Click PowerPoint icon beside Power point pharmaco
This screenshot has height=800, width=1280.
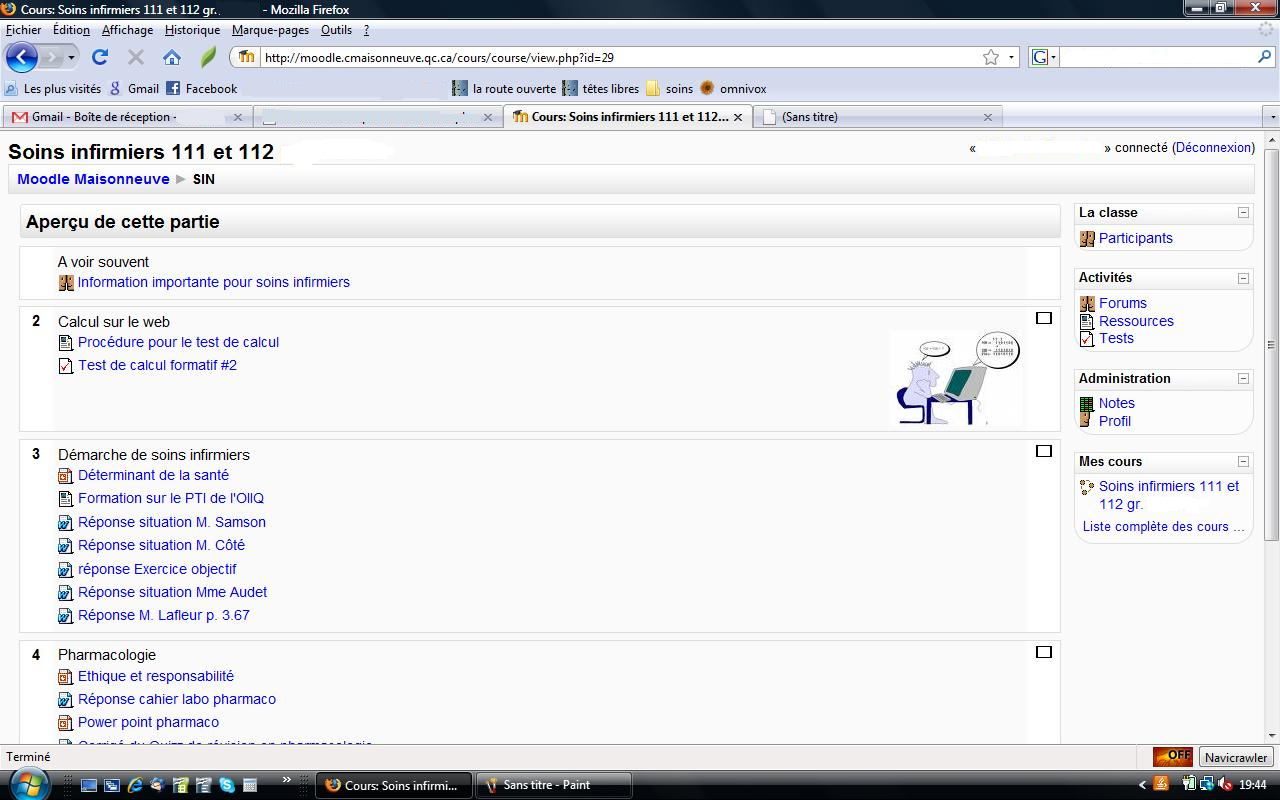(66, 723)
